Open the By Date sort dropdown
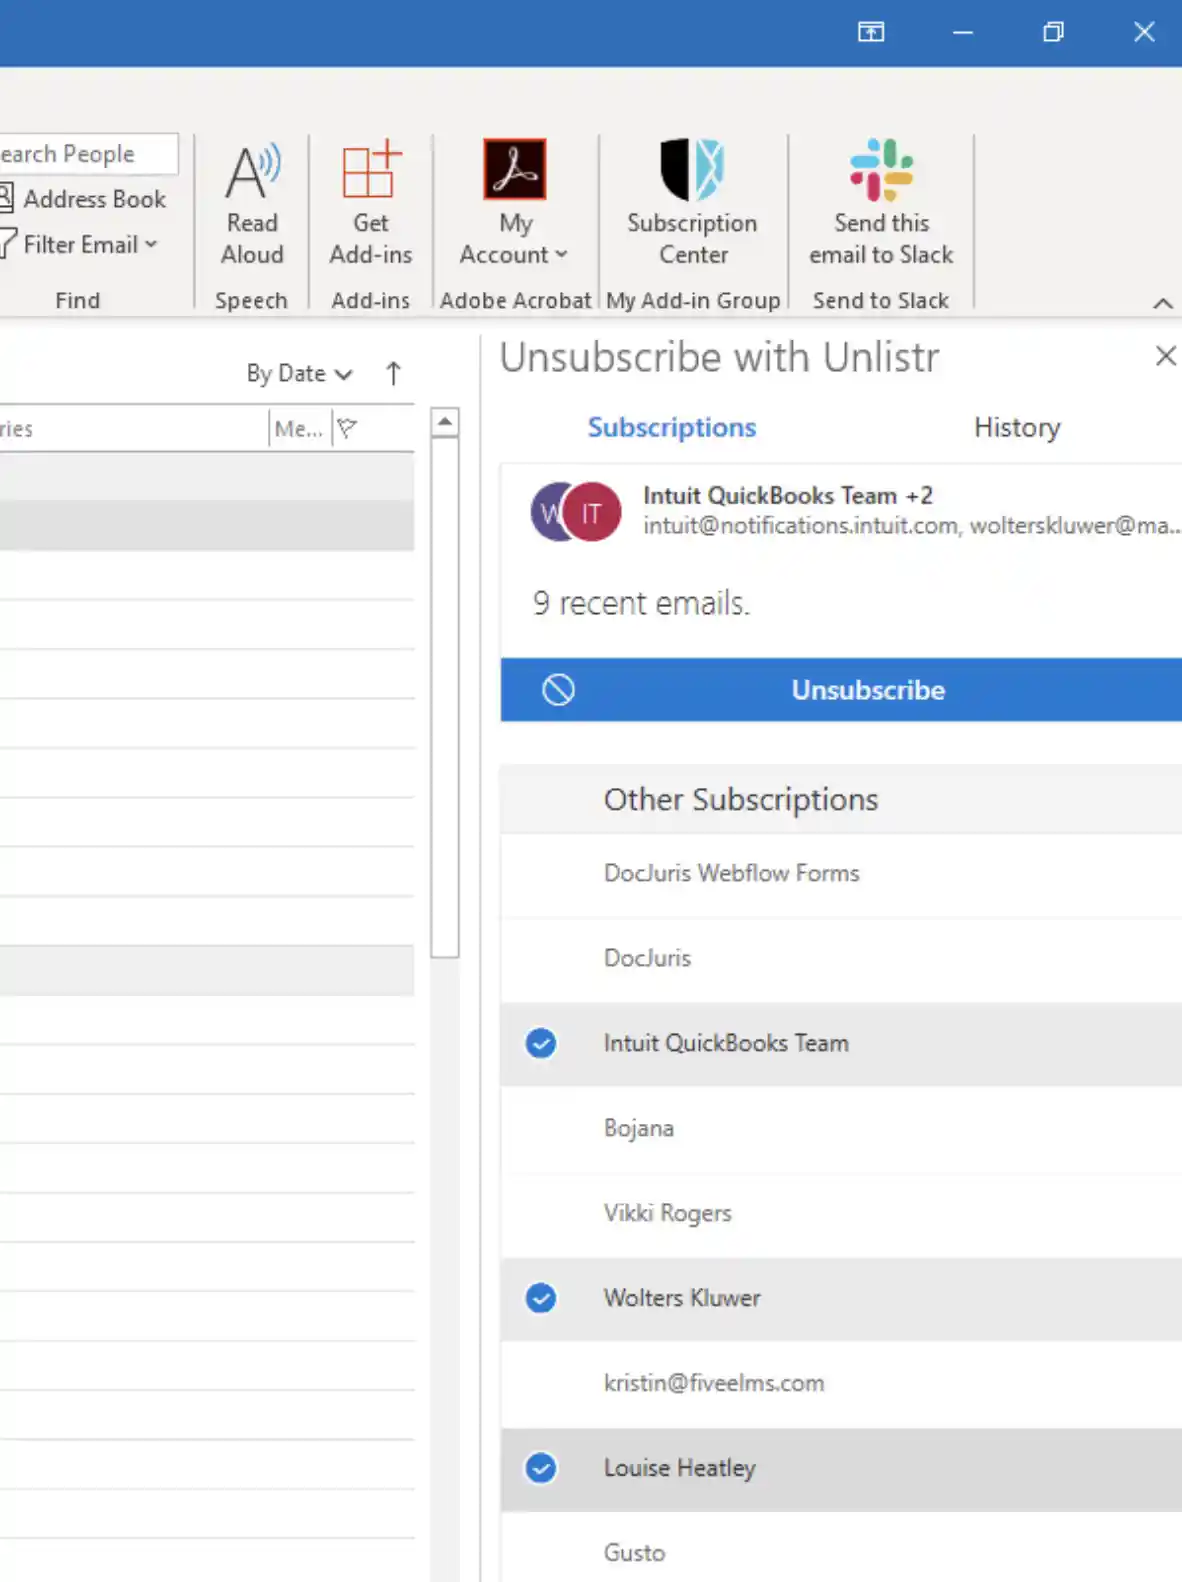This screenshot has width=1182, height=1582. click(299, 373)
